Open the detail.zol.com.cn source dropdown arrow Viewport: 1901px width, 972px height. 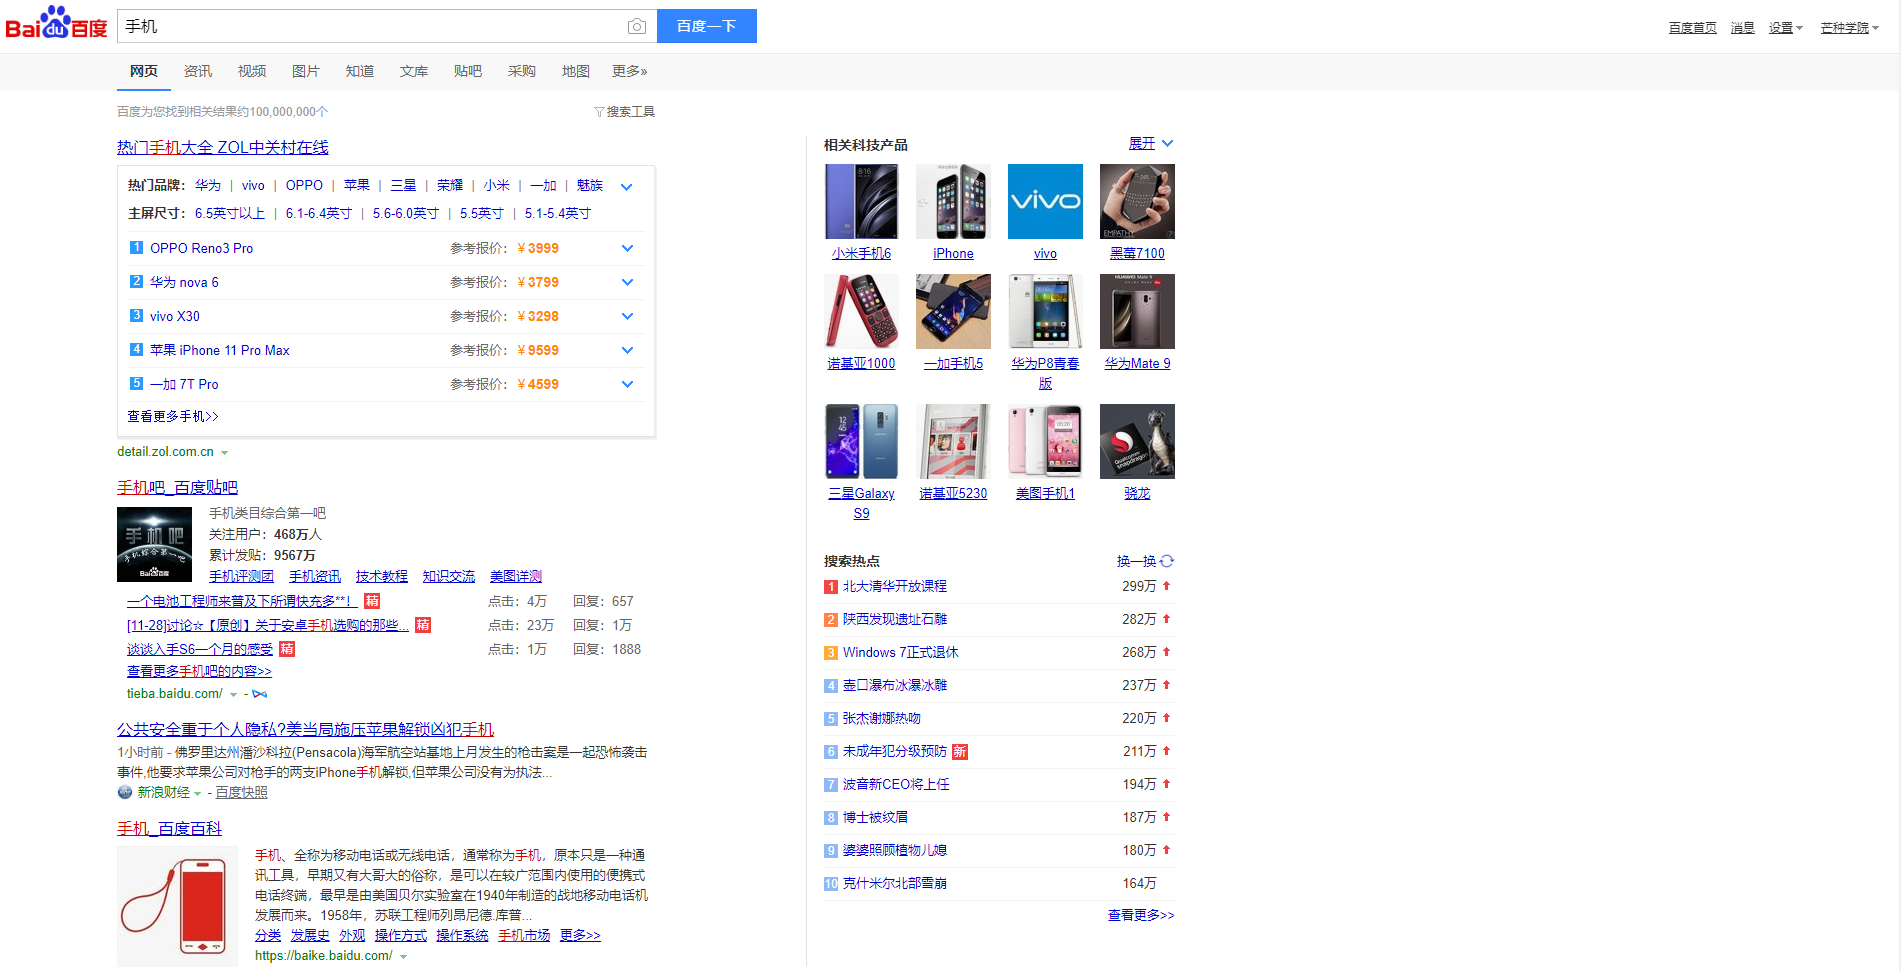(x=224, y=453)
